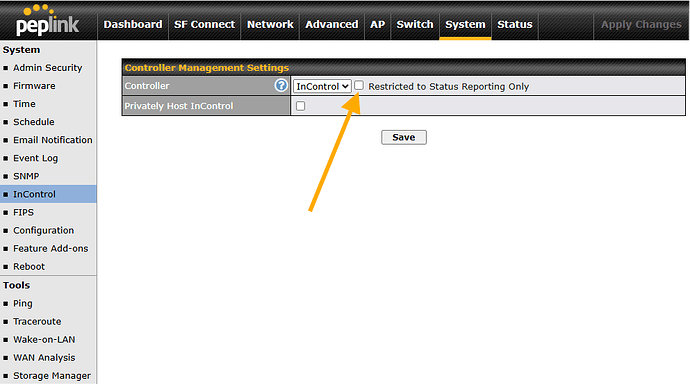
Task: Open Wake-on-LAN tool
Action: point(44,340)
